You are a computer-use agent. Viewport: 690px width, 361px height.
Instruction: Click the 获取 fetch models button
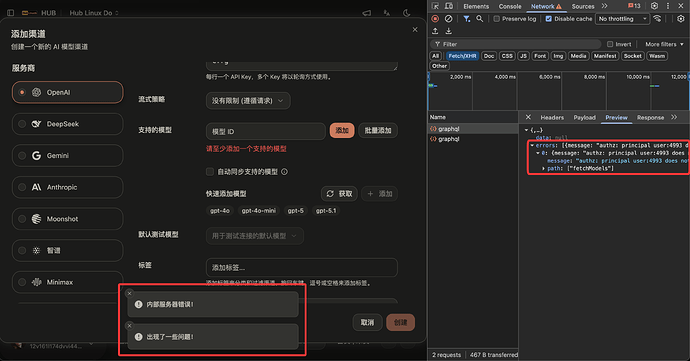(339, 194)
